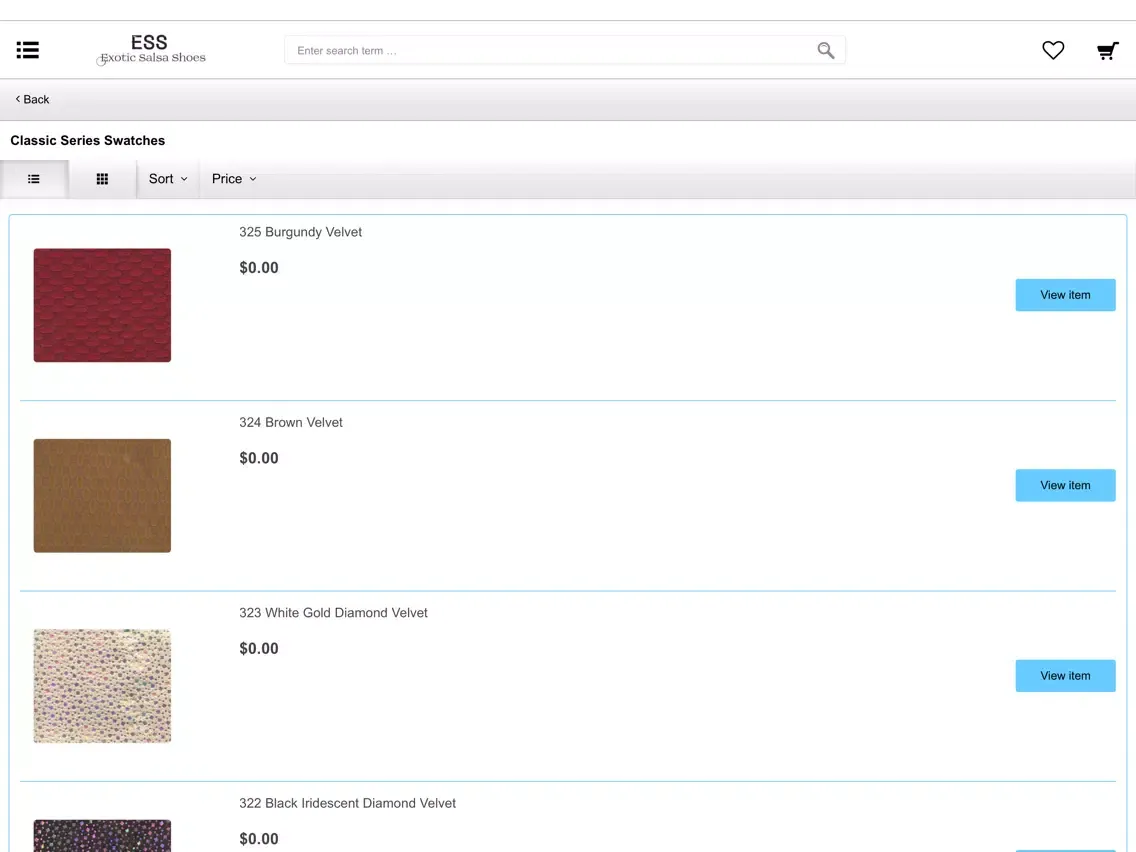Viewport: 1136px width, 852px height.
Task: View item for 323 White Gold Diamond Velvet
Action: coord(1065,676)
